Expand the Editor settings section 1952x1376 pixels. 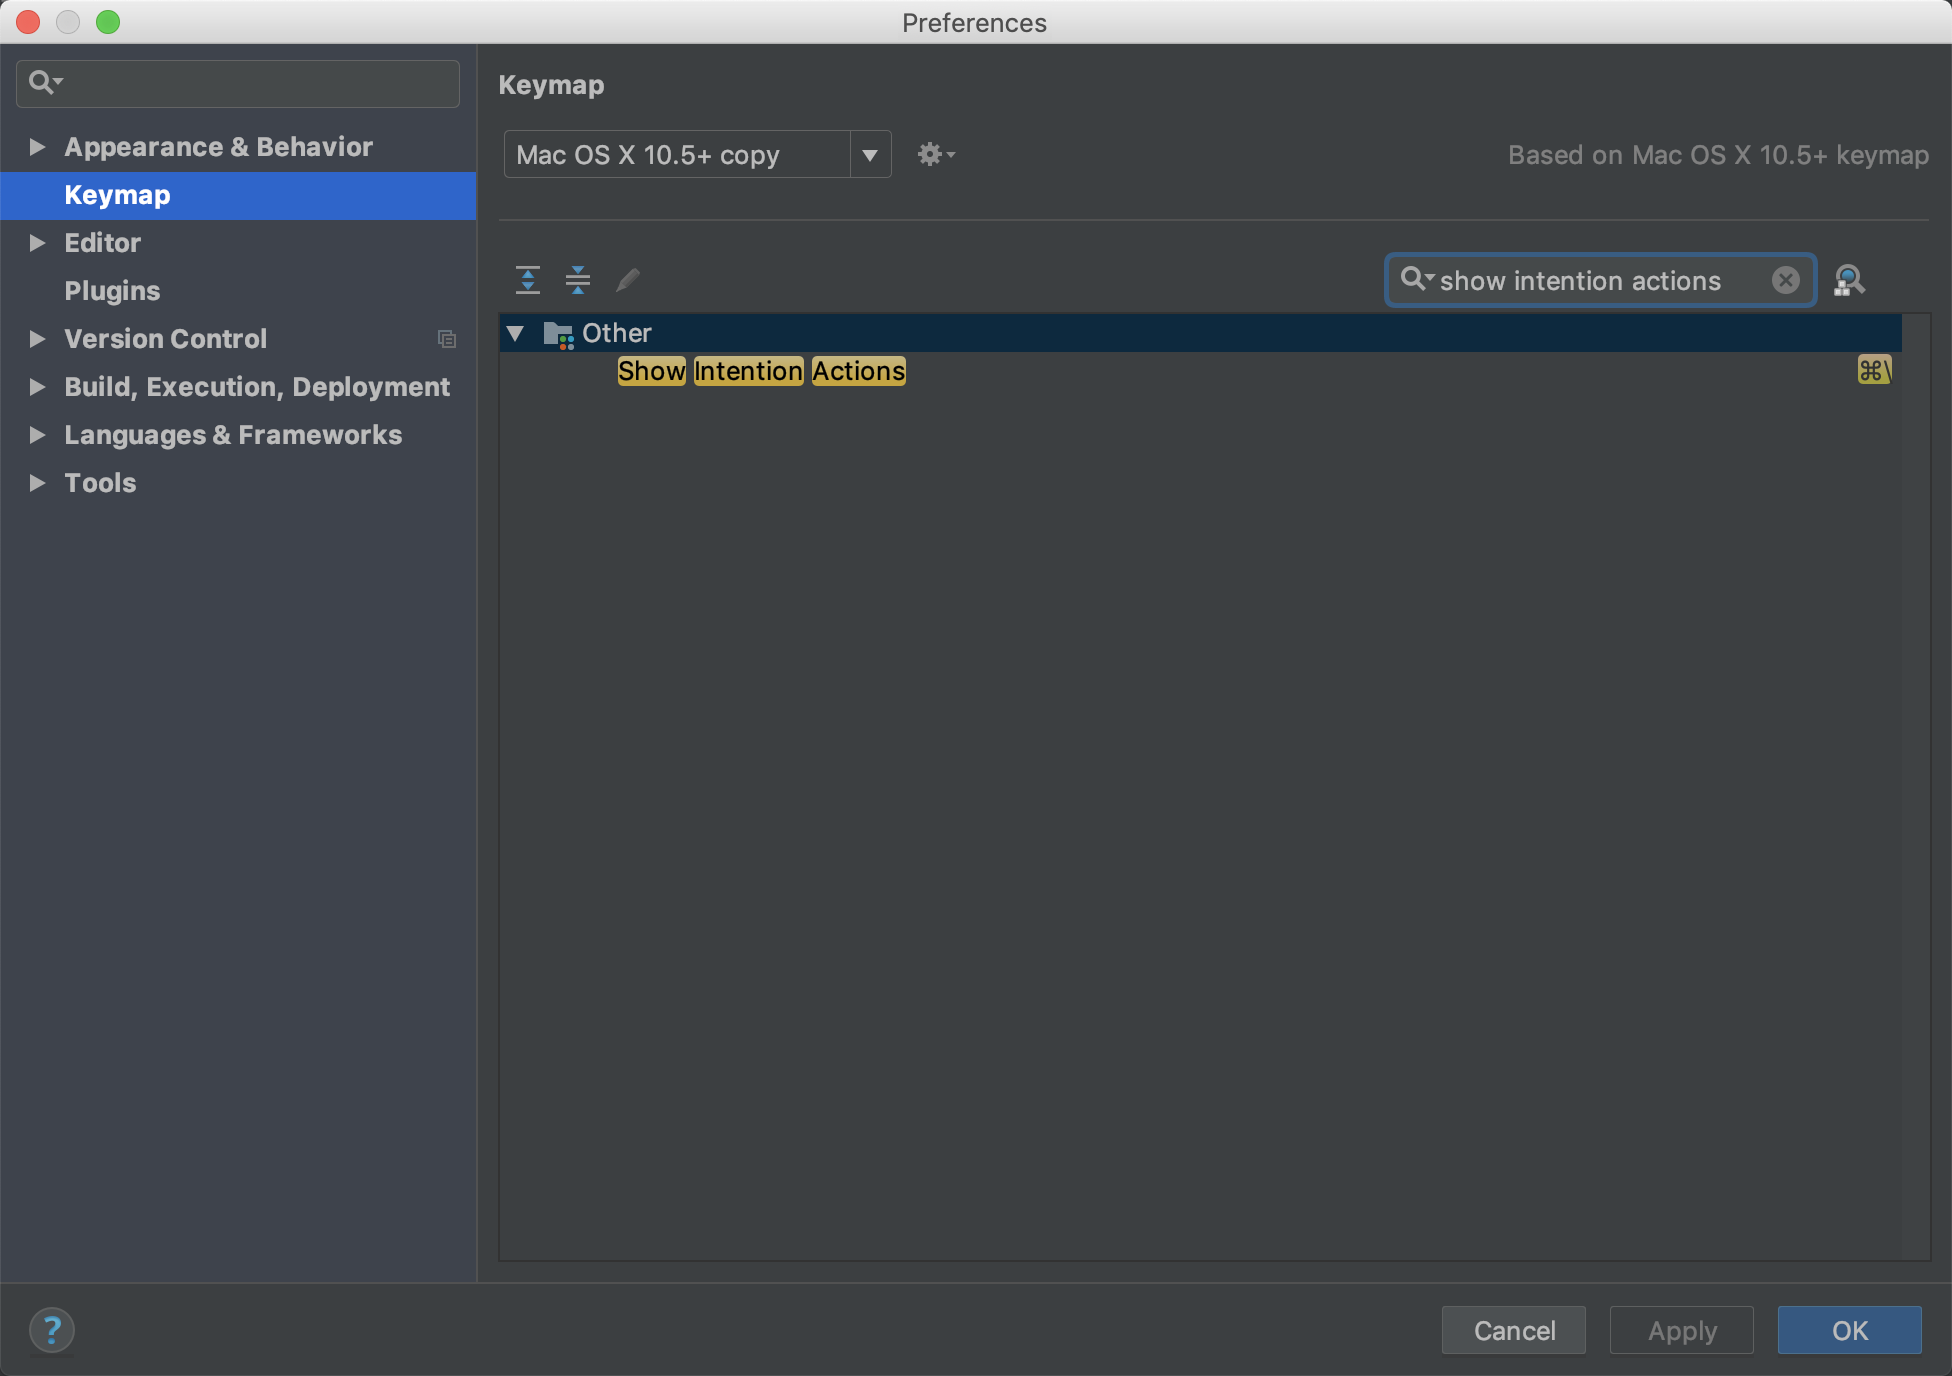point(37,243)
